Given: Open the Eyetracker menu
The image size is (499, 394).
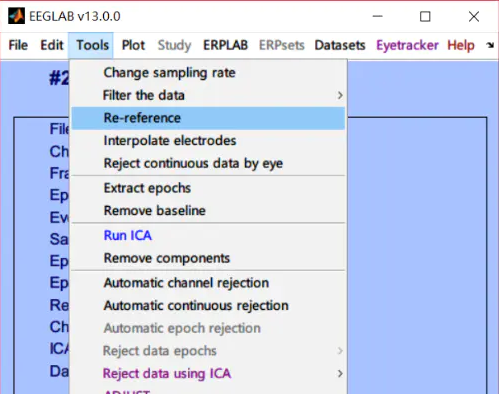Looking at the screenshot, I should point(407,45).
